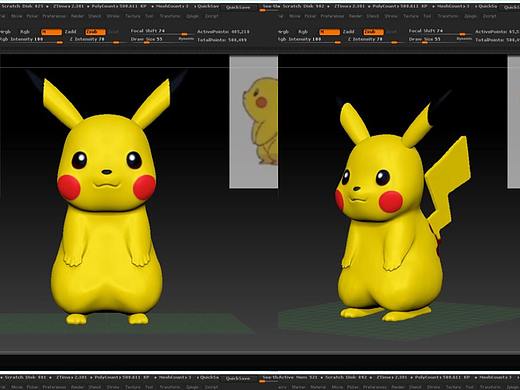Open Preferences menu in top-right ZBrush window
This screenshot has height=390, width=520.
[332, 16]
